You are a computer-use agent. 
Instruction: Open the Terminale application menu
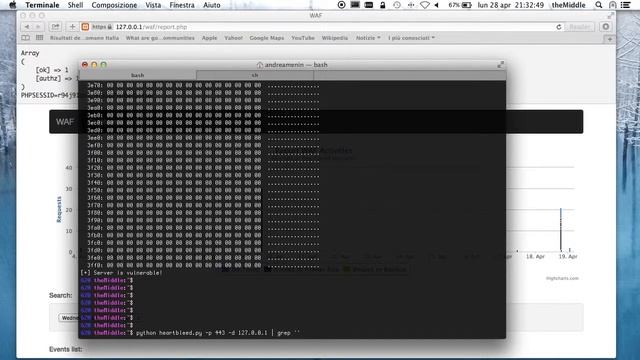click(42, 5)
